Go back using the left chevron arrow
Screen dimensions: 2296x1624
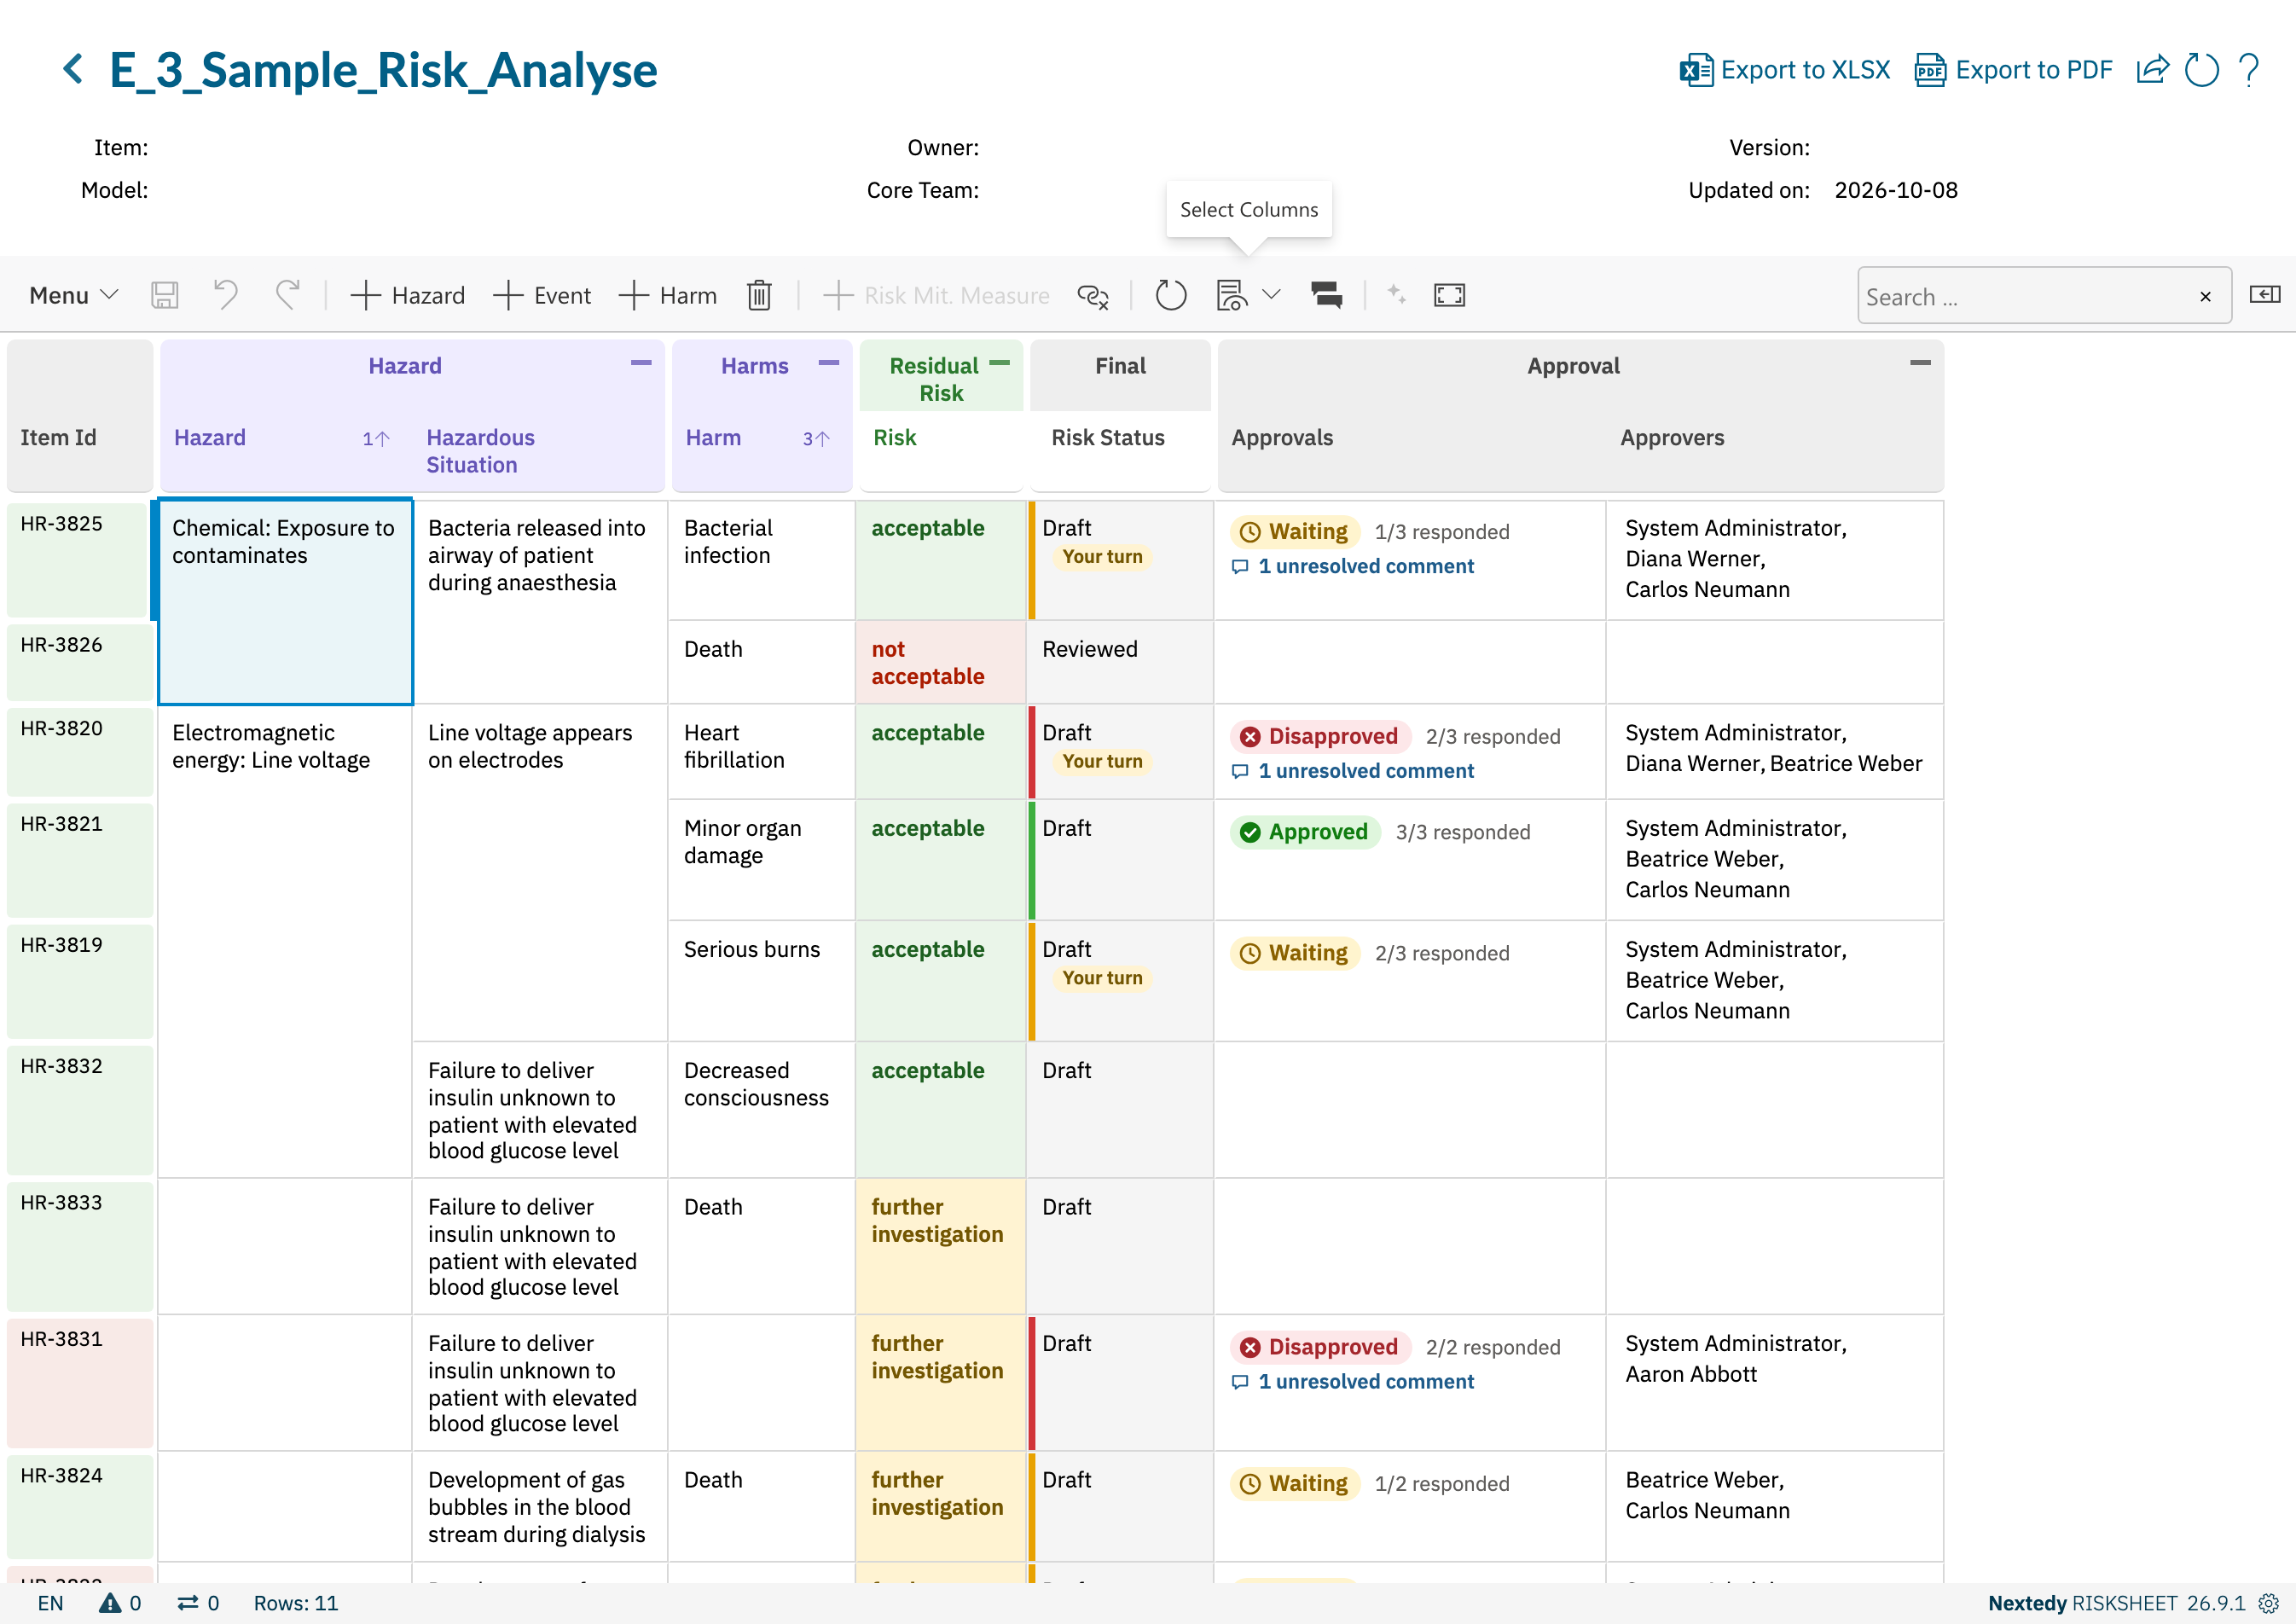tap(72, 70)
